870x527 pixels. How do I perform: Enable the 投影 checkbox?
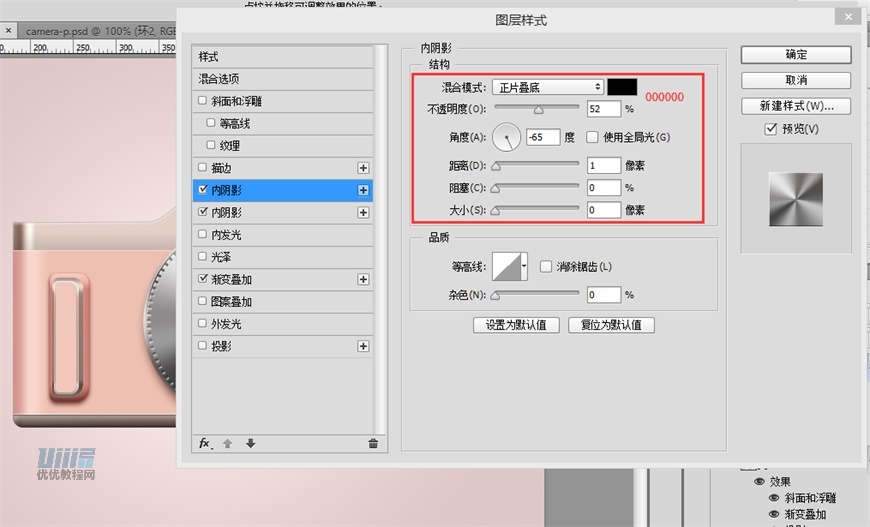pyautogui.click(x=203, y=345)
